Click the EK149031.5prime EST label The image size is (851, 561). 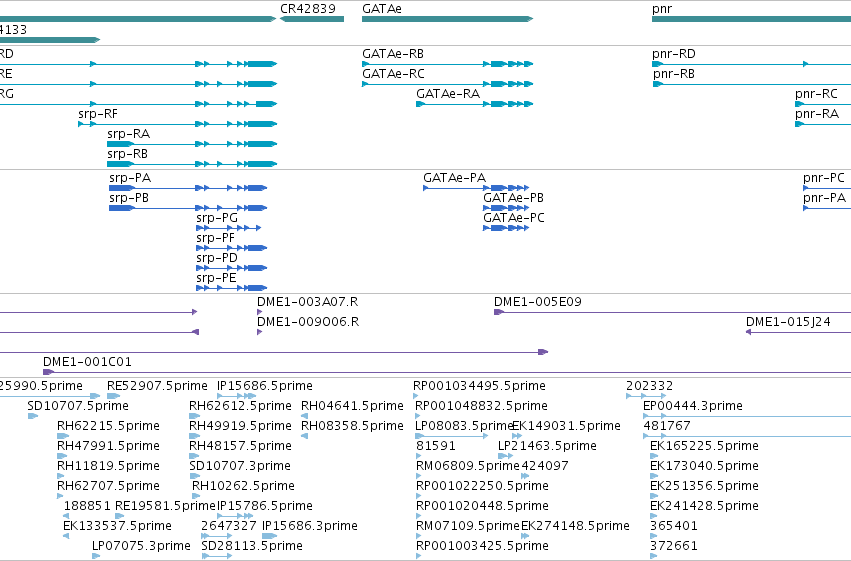pyautogui.click(x=566, y=426)
